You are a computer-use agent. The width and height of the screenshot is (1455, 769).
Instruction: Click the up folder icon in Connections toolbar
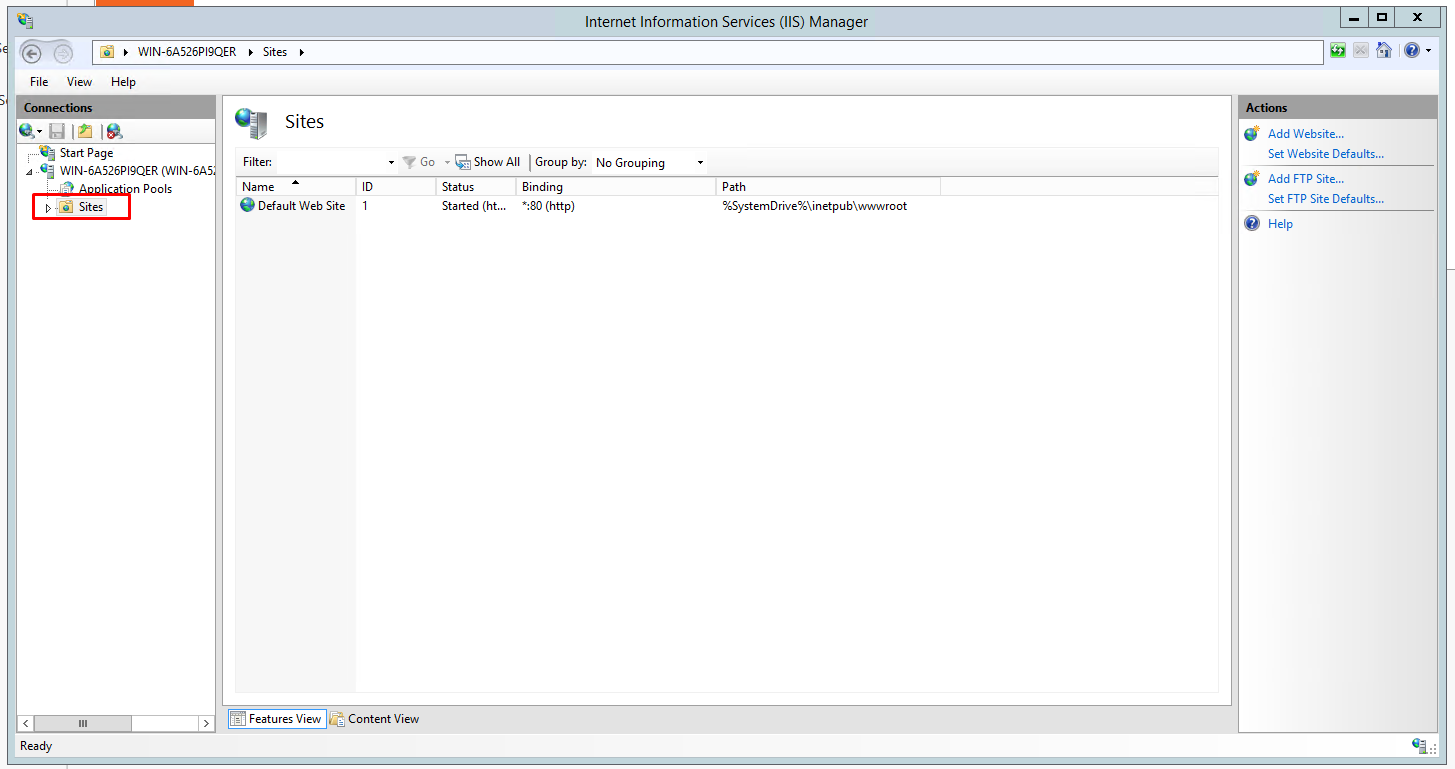[86, 131]
